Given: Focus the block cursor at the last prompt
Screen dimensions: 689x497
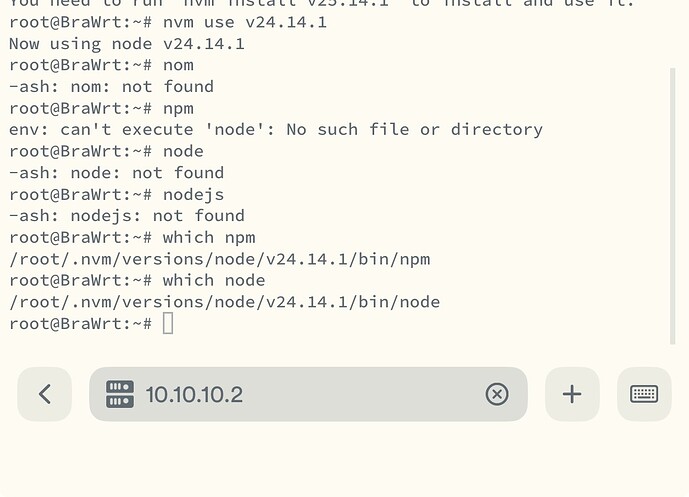Looking at the screenshot, I should (x=168, y=323).
